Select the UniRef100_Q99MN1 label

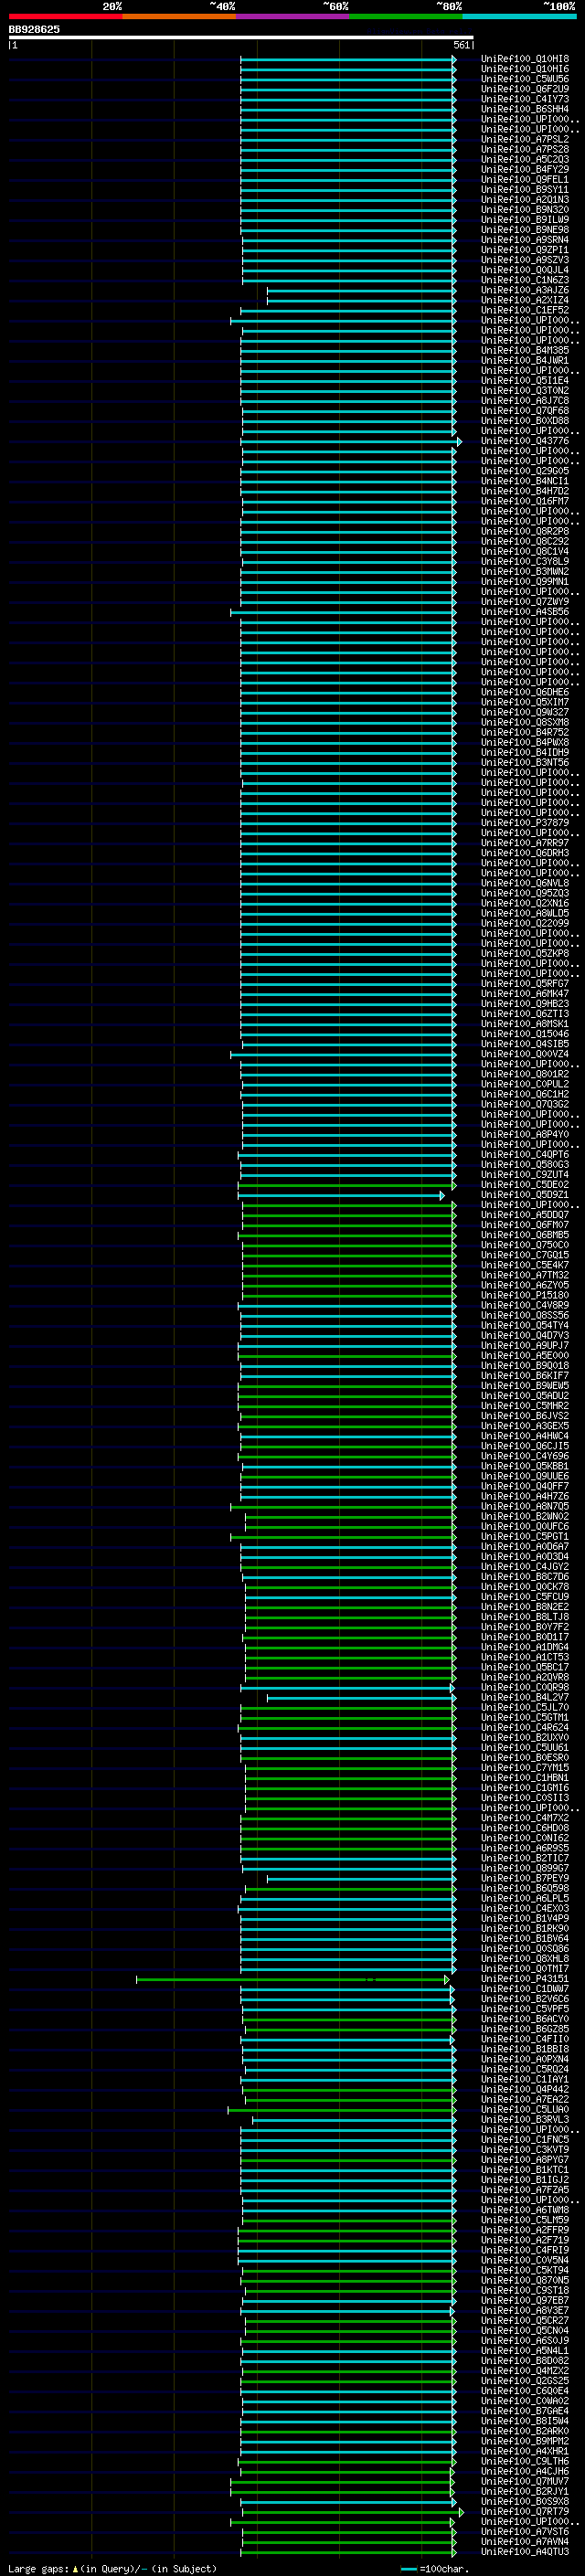(525, 581)
